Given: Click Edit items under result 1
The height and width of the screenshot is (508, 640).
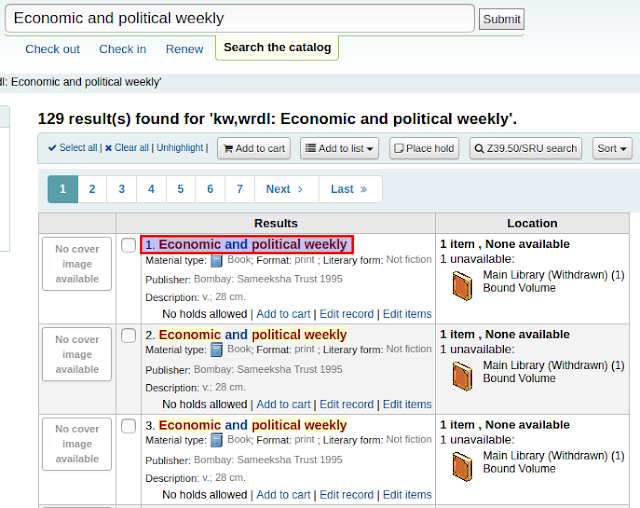Looking at the screenshot, I should click(x=407, y=314).
